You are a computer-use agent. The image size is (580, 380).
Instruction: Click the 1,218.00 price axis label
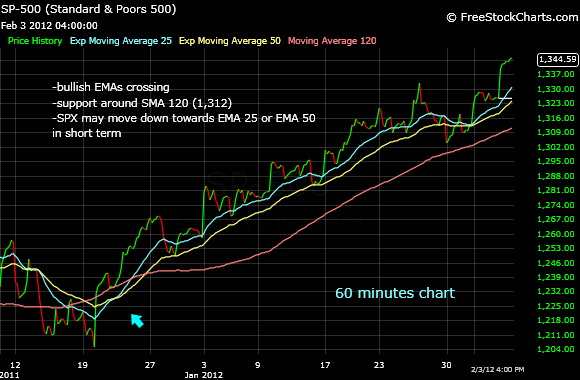click(556, 320)
